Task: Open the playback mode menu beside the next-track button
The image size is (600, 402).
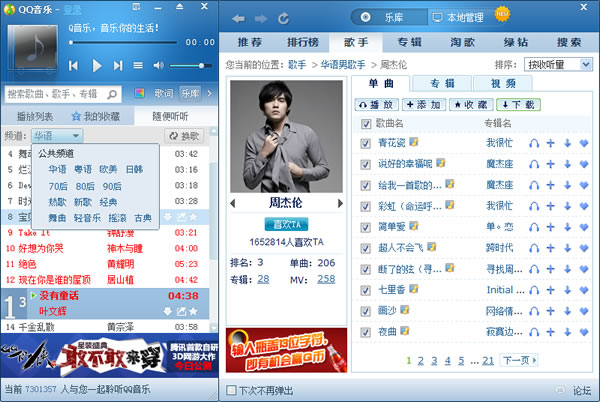Action: [x=138, y=65]
